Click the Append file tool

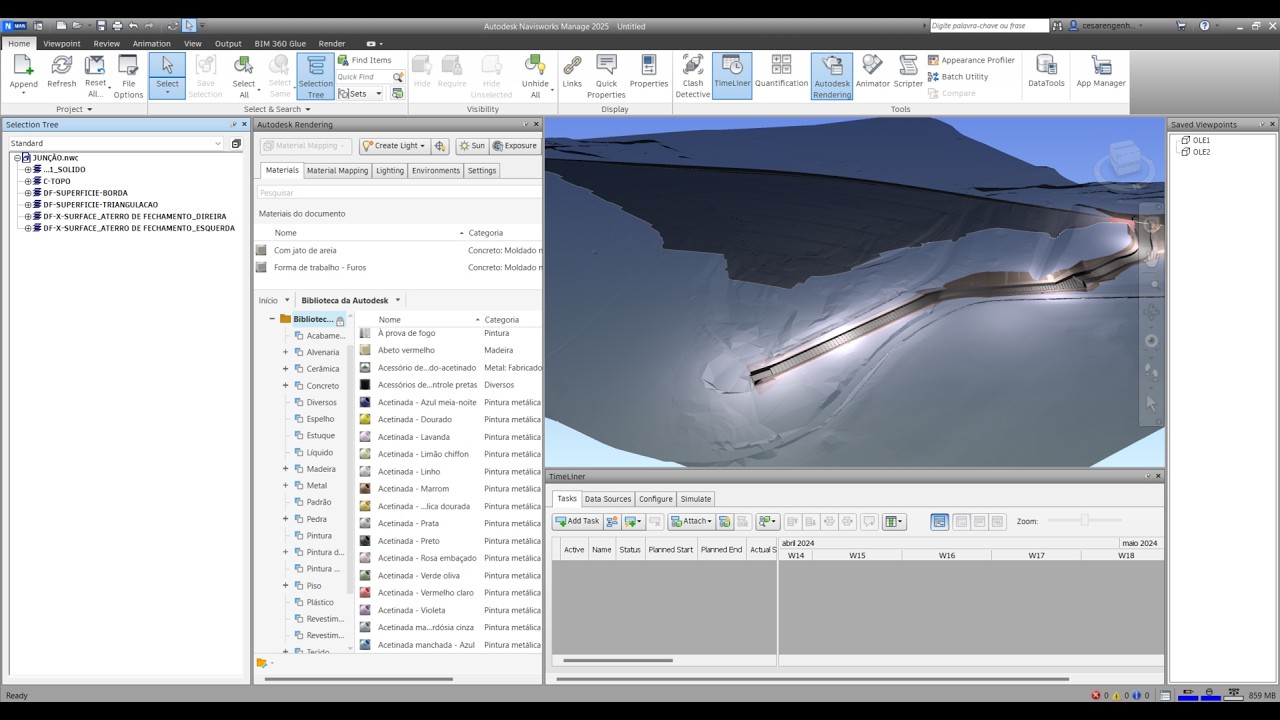23,76
